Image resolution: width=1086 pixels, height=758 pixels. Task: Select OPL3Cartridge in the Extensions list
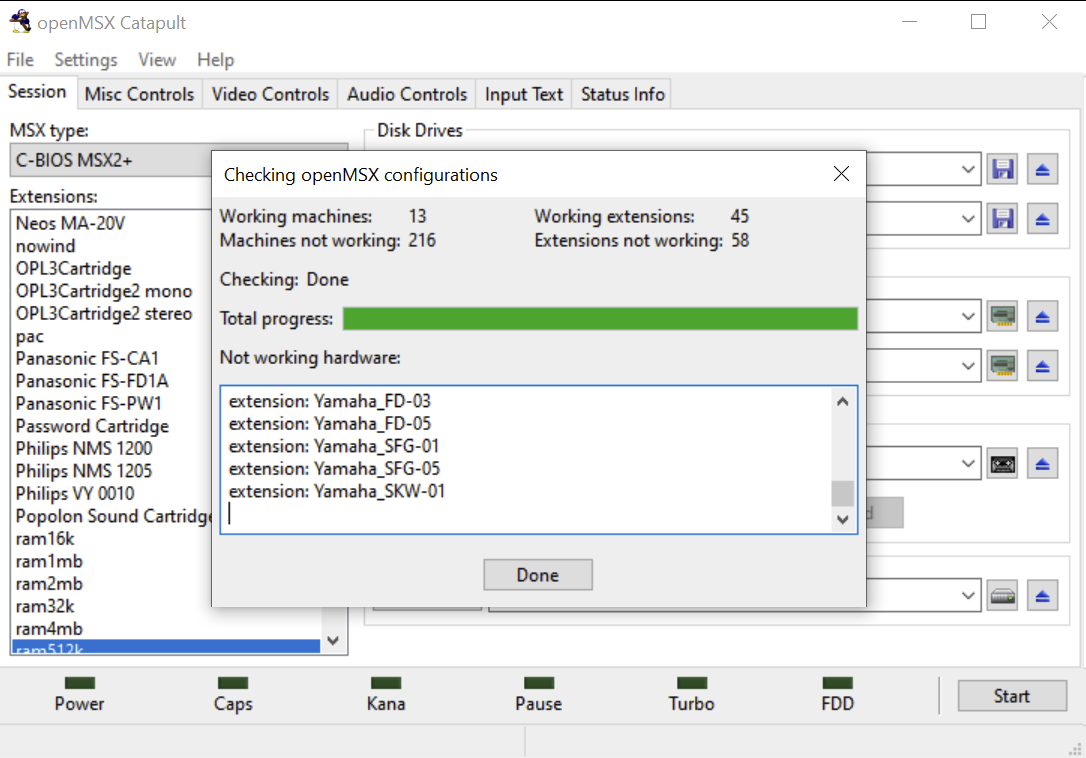coord(74,268)
